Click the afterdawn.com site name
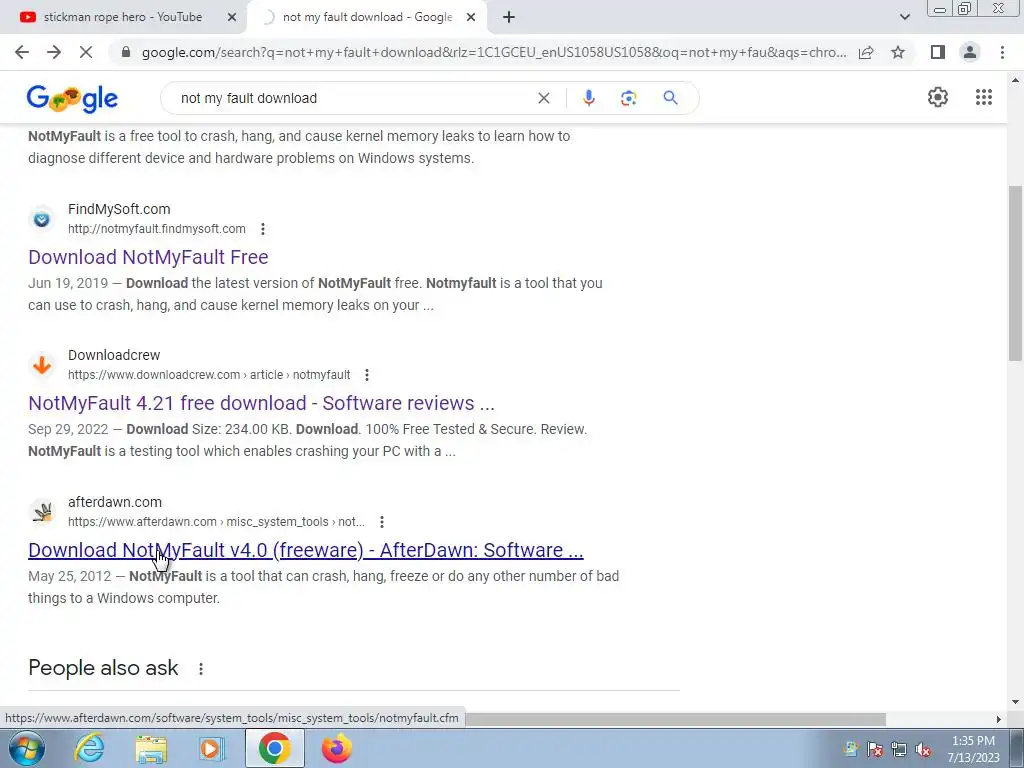 click(x=115, y=502)
